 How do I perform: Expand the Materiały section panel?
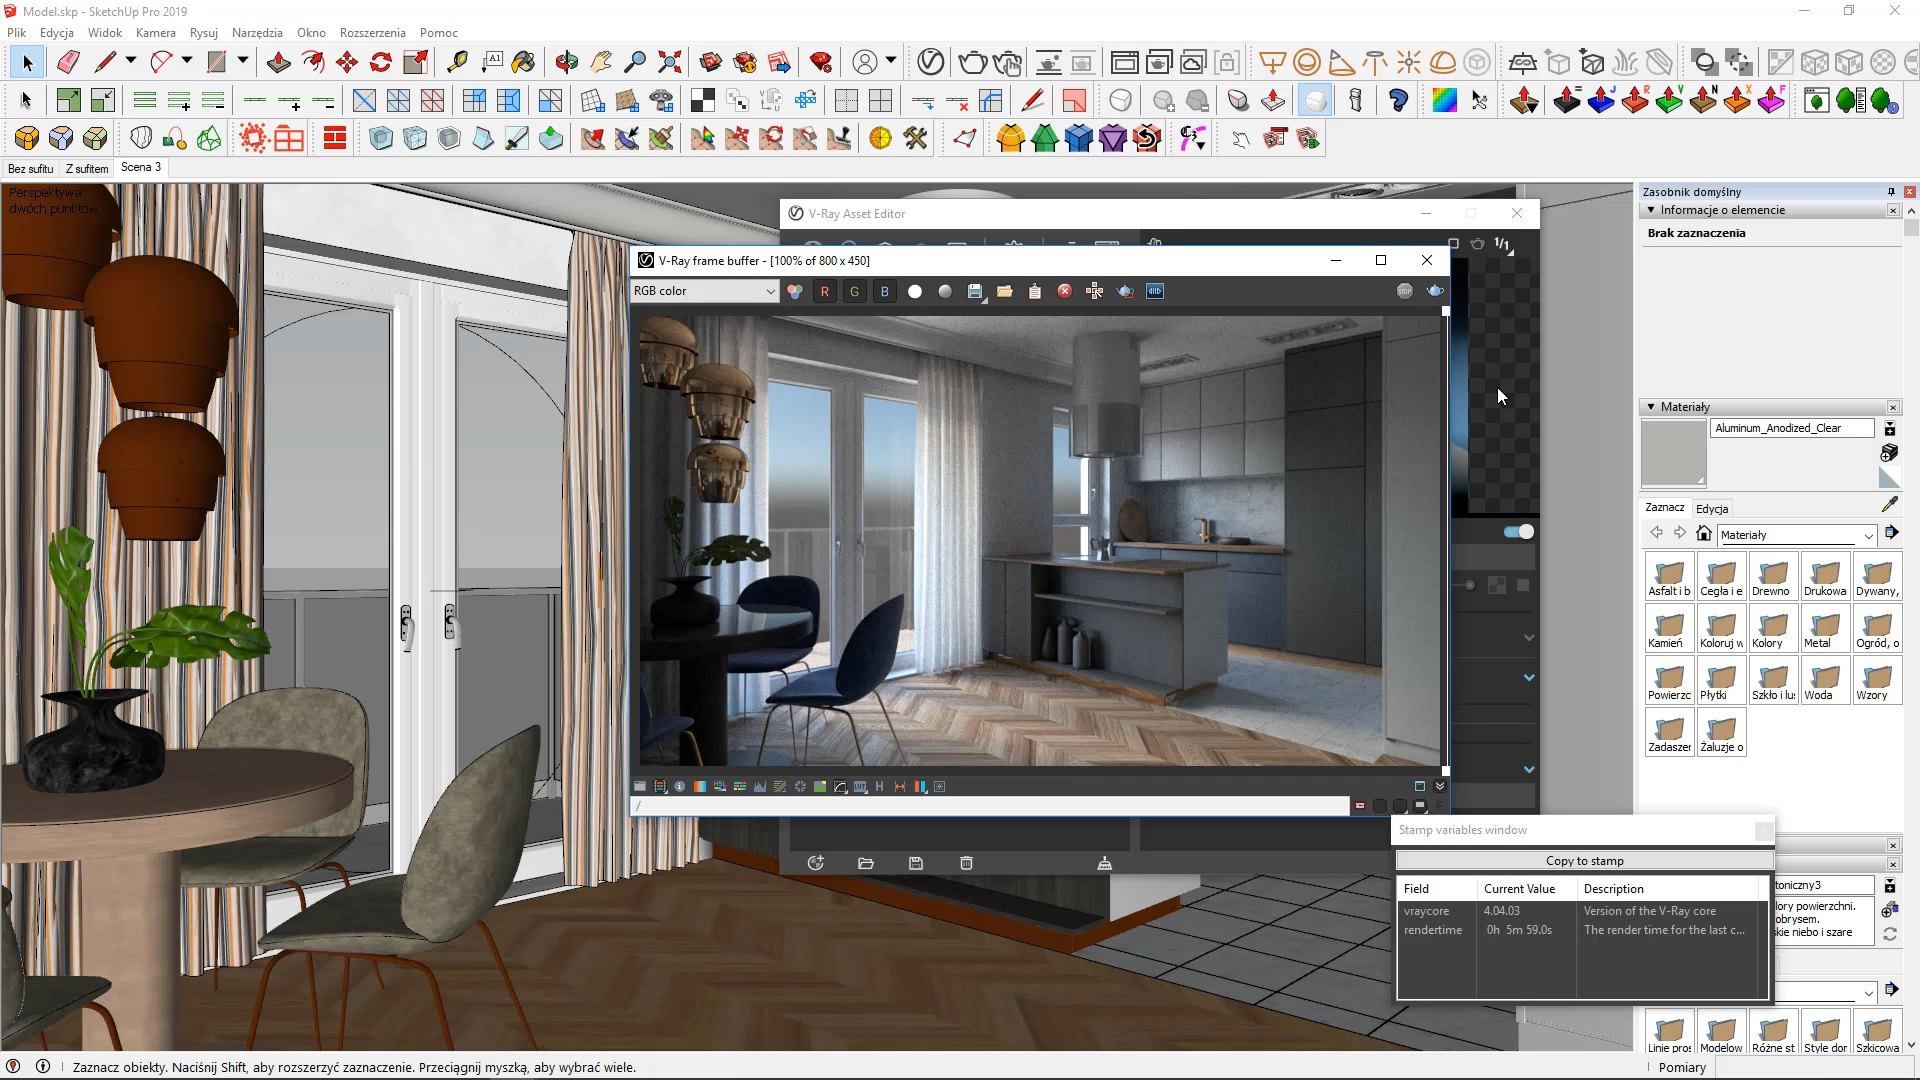(x=1652, y=406)
